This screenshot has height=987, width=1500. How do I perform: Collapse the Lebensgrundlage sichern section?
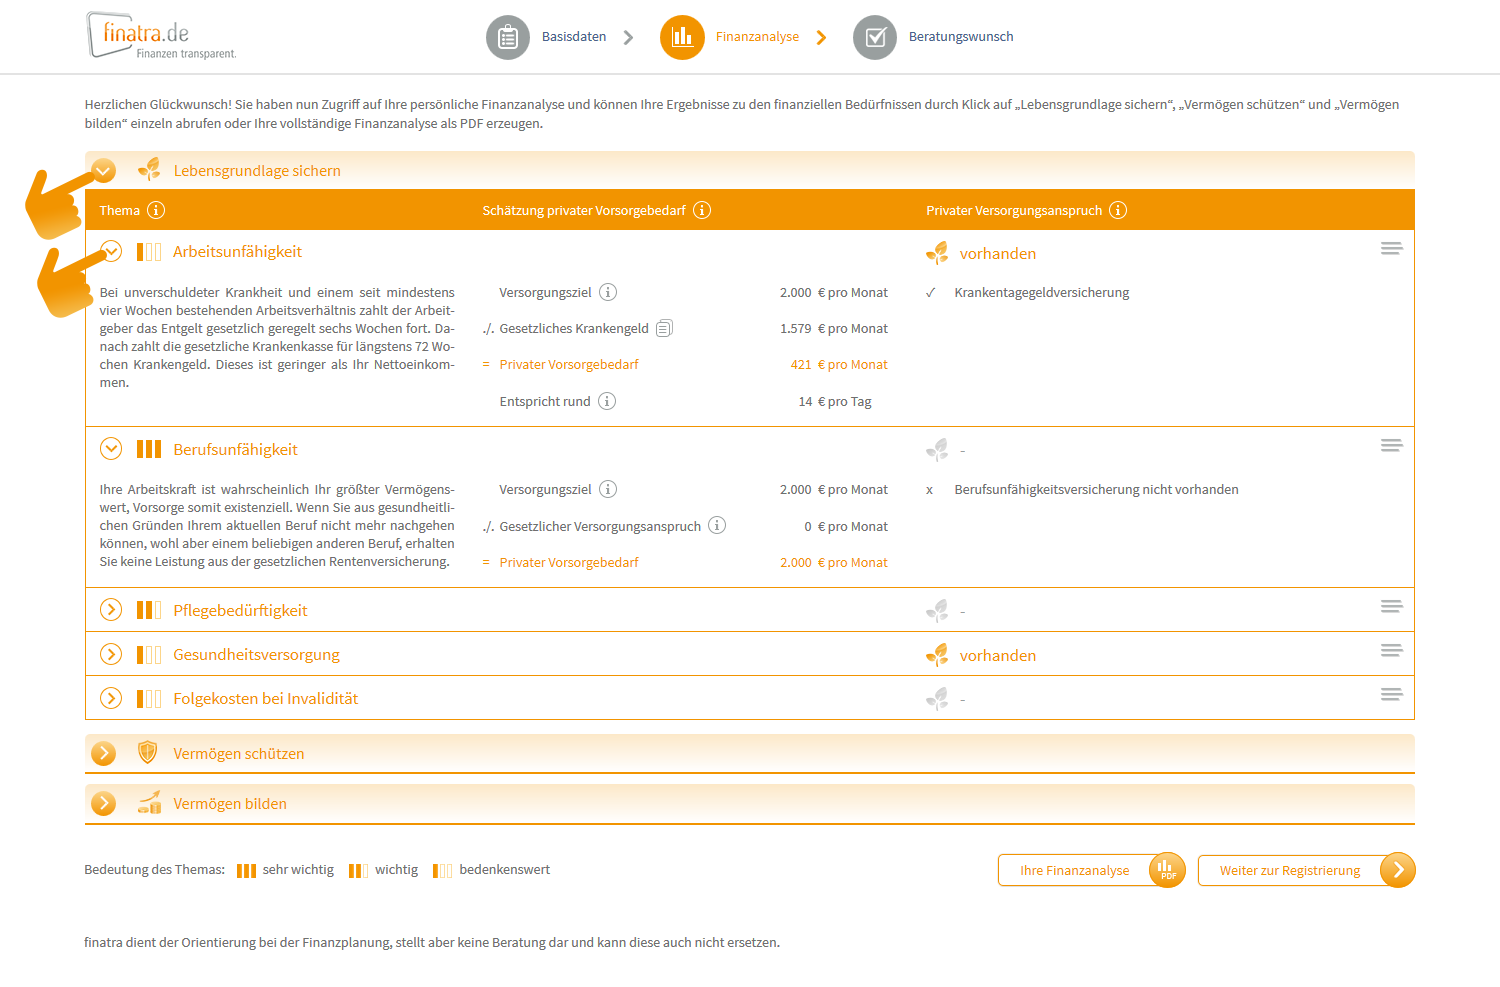pos(103,171)
